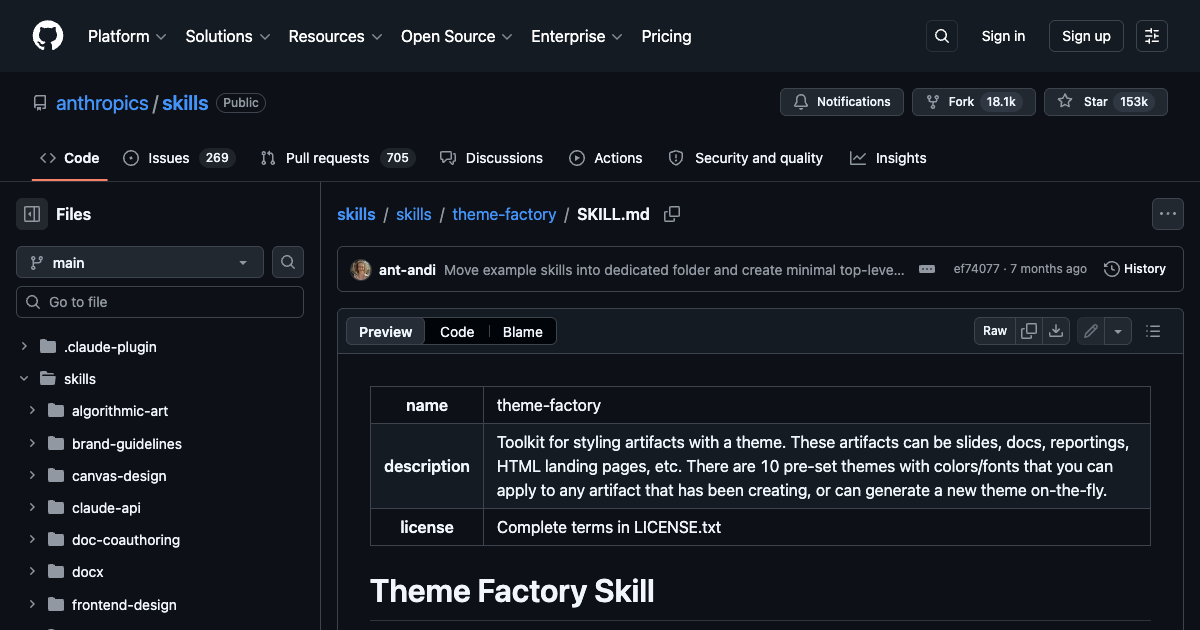Go to the anthropics organization page
1200x630 pixels.
(102, 103)
